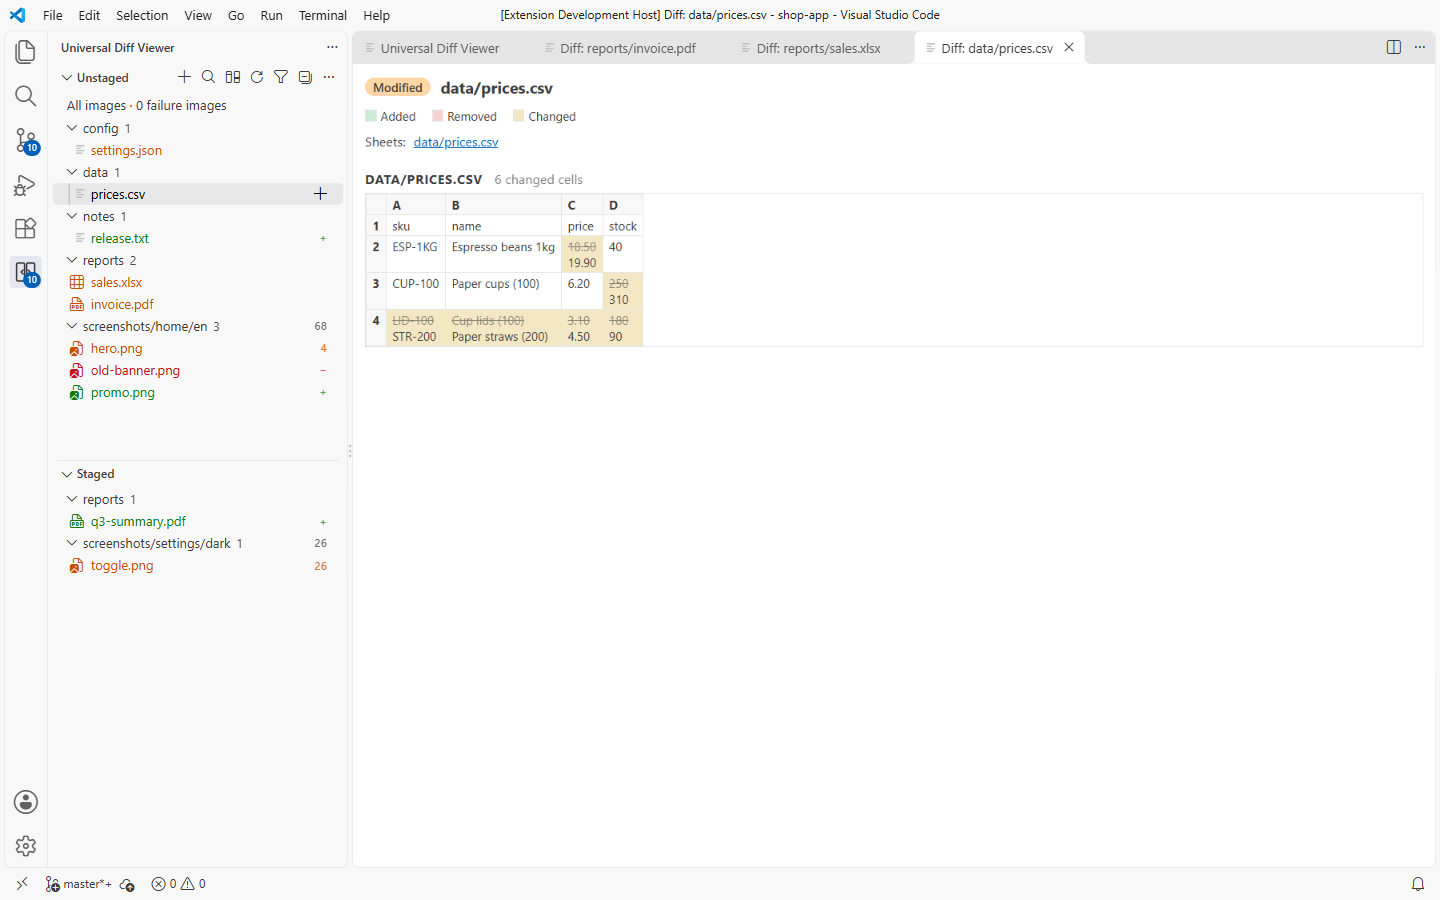Image resolution: width=1440 pixels, height=900 pixels.
Task: Open Source Control view in activity bar
Action: click(x=26, y=140)
